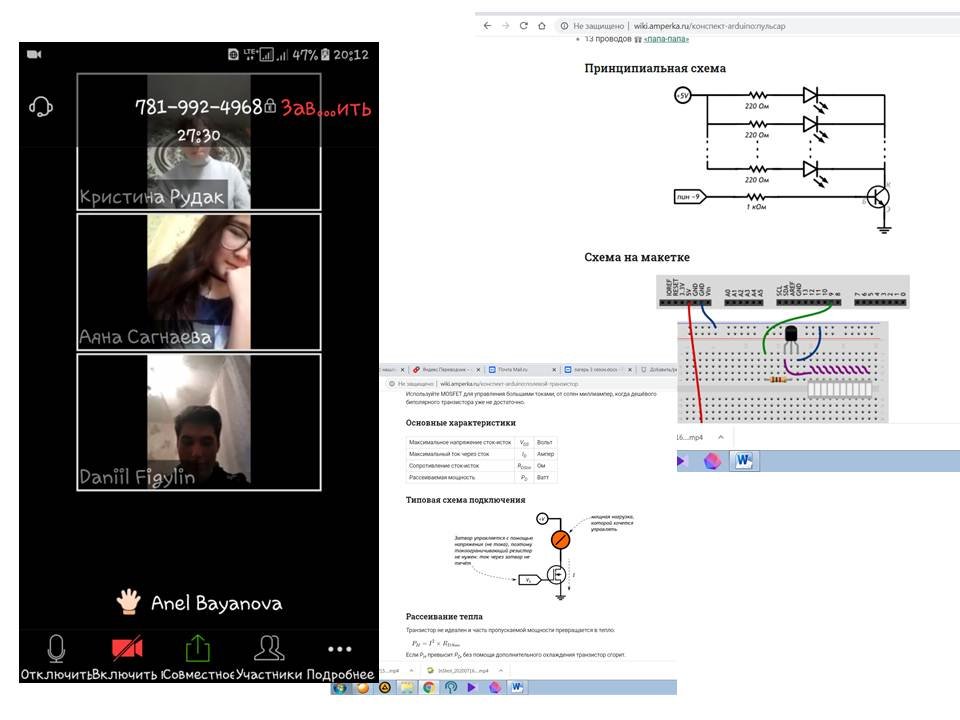Select Аяна Сагнаева video tile
The height and width of the screenshot is (720, 960).
pos(199,282)
